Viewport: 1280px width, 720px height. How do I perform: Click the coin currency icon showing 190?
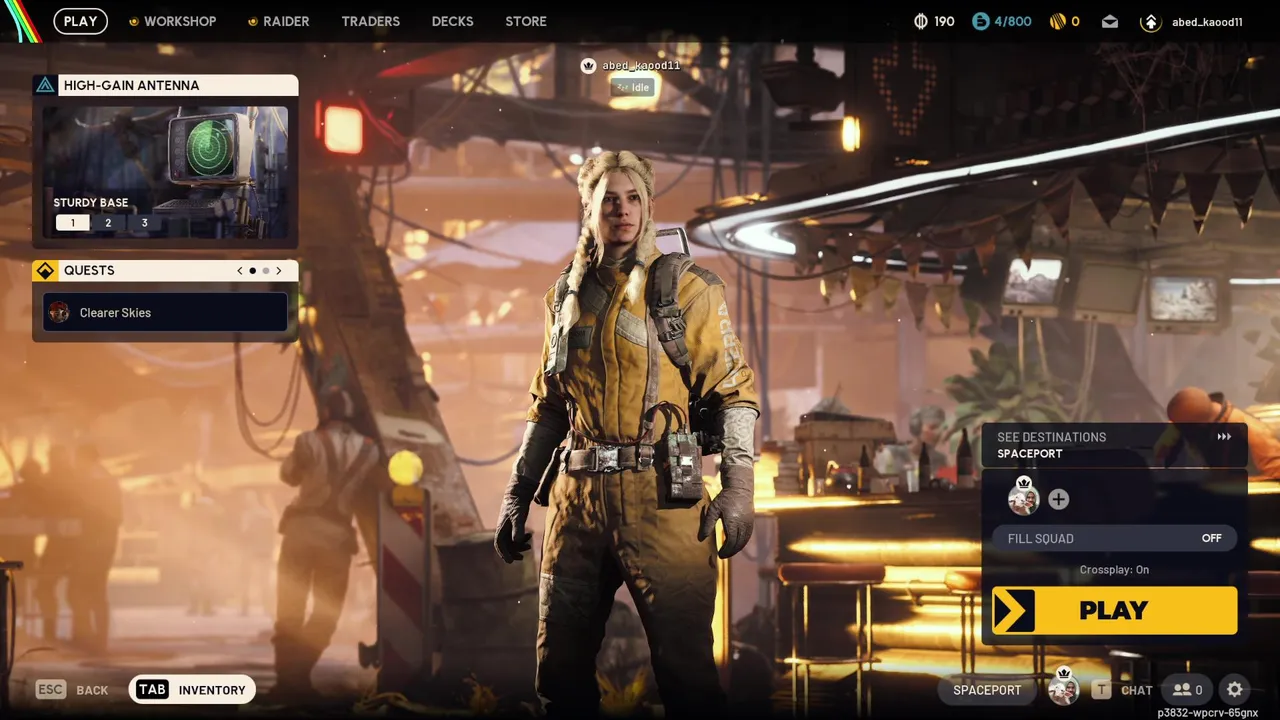tap(921, 21)
